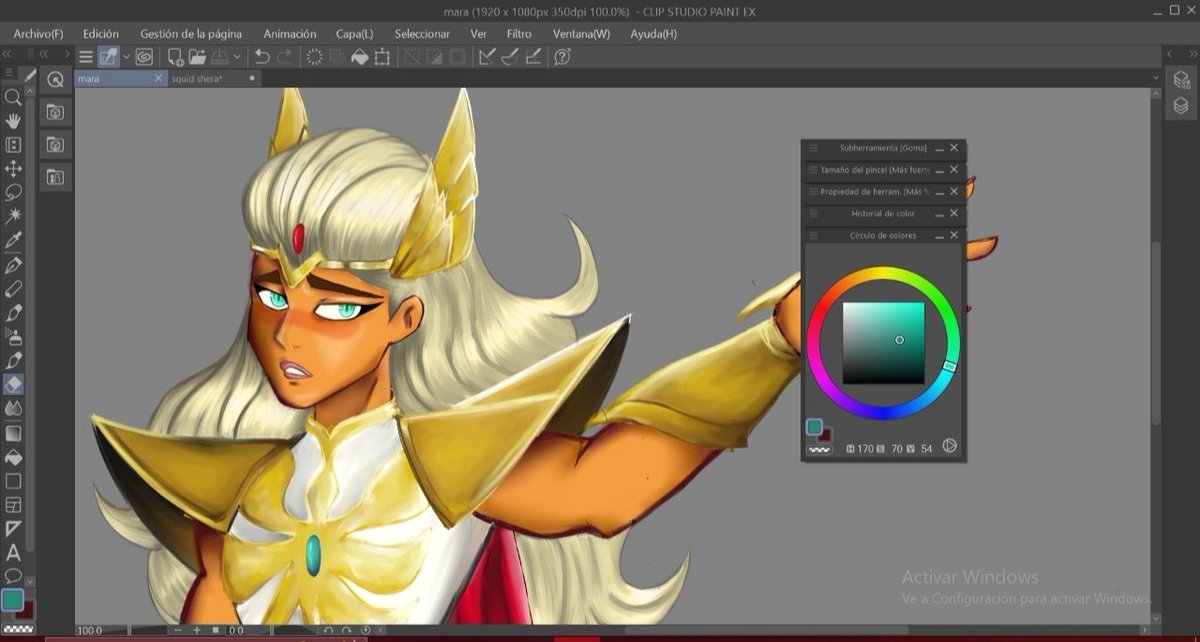
Task: Select the Lasso selection tool
Action: 13,192
